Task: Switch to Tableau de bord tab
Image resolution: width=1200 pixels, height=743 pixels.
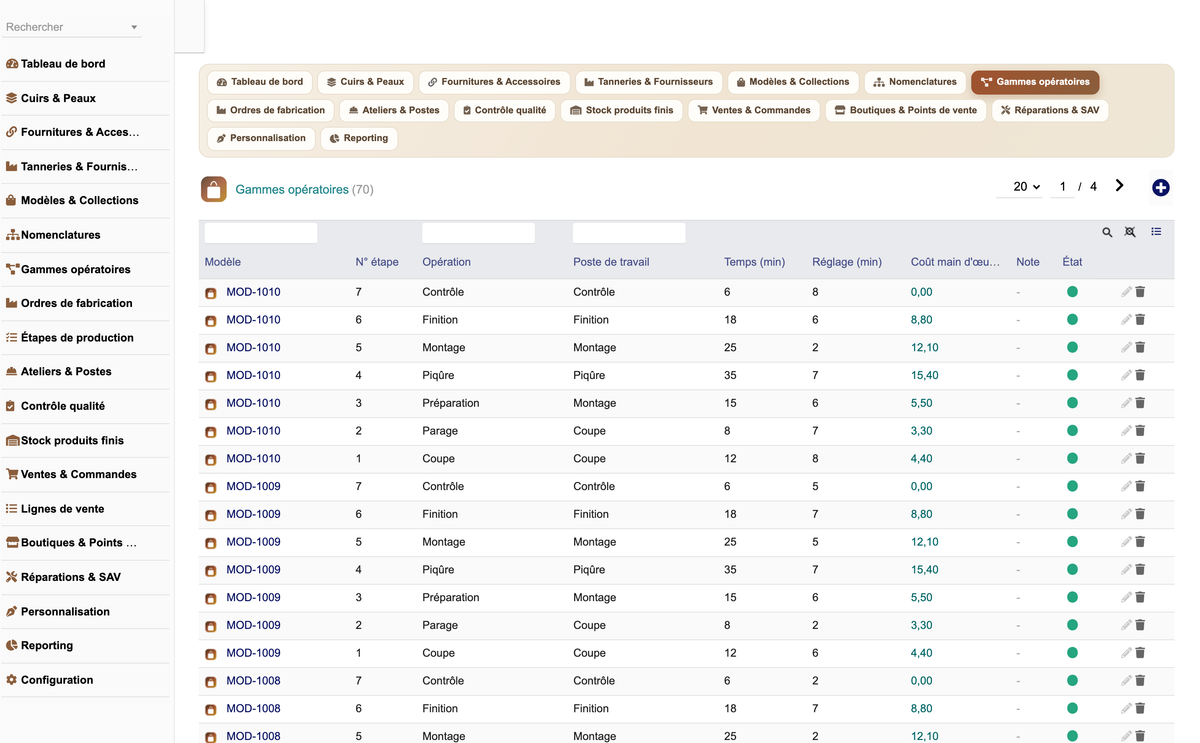Action: point(260,82)
